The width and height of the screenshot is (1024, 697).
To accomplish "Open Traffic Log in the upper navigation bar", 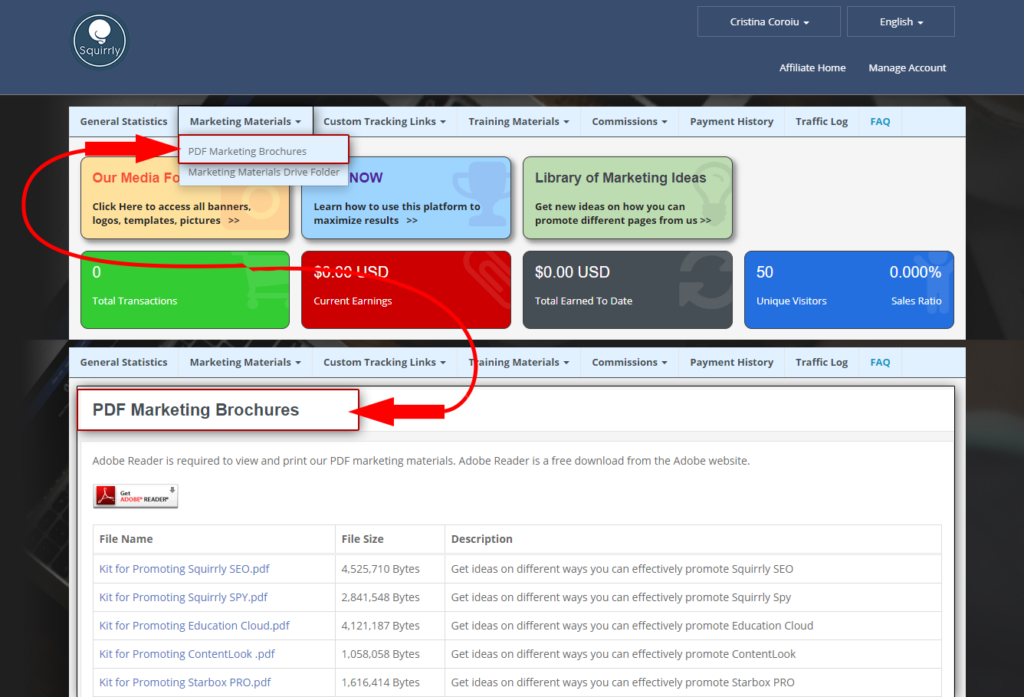I will coord(822,122).
